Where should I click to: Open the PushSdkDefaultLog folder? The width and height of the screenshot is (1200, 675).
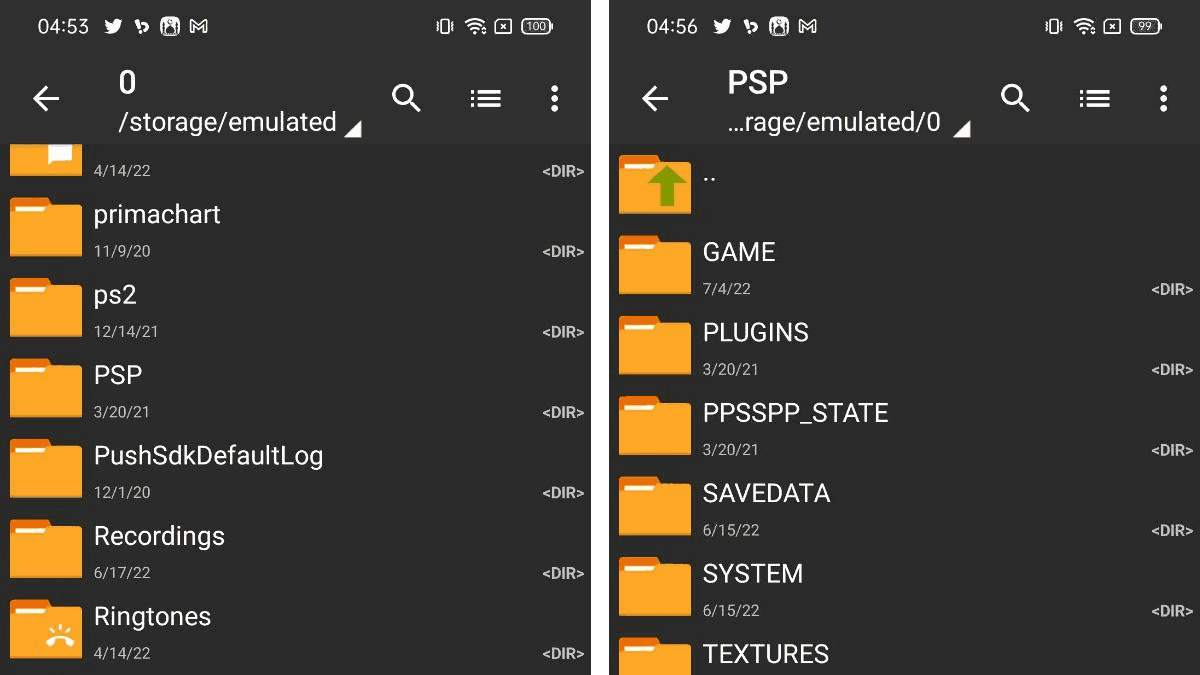click(208, 457)
